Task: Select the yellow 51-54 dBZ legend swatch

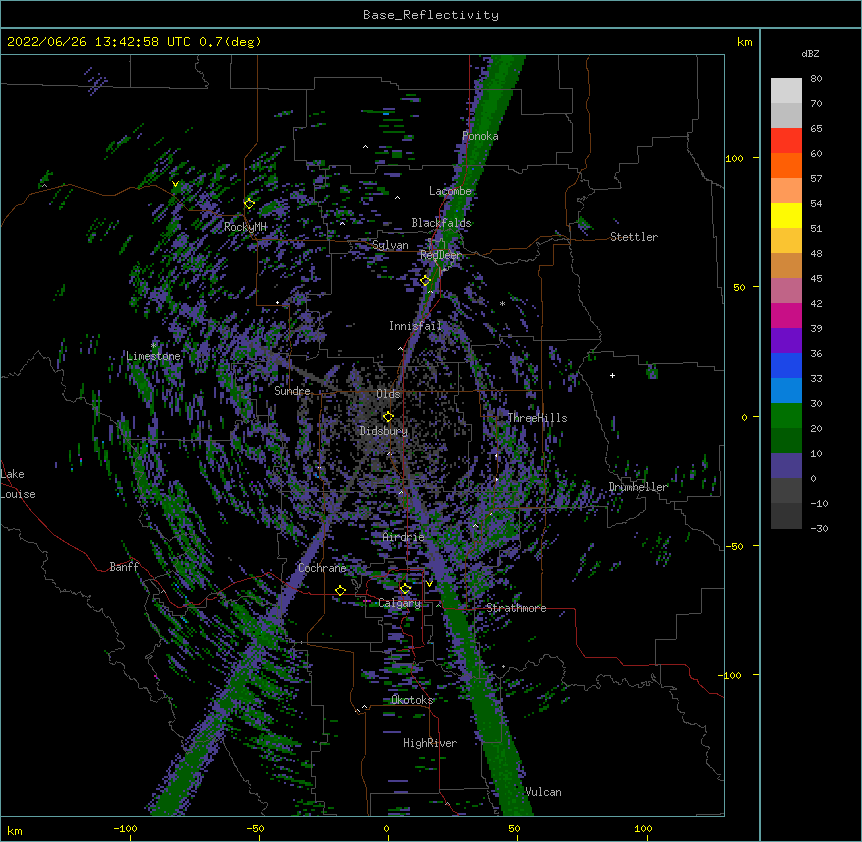Action: pos(786,215)
